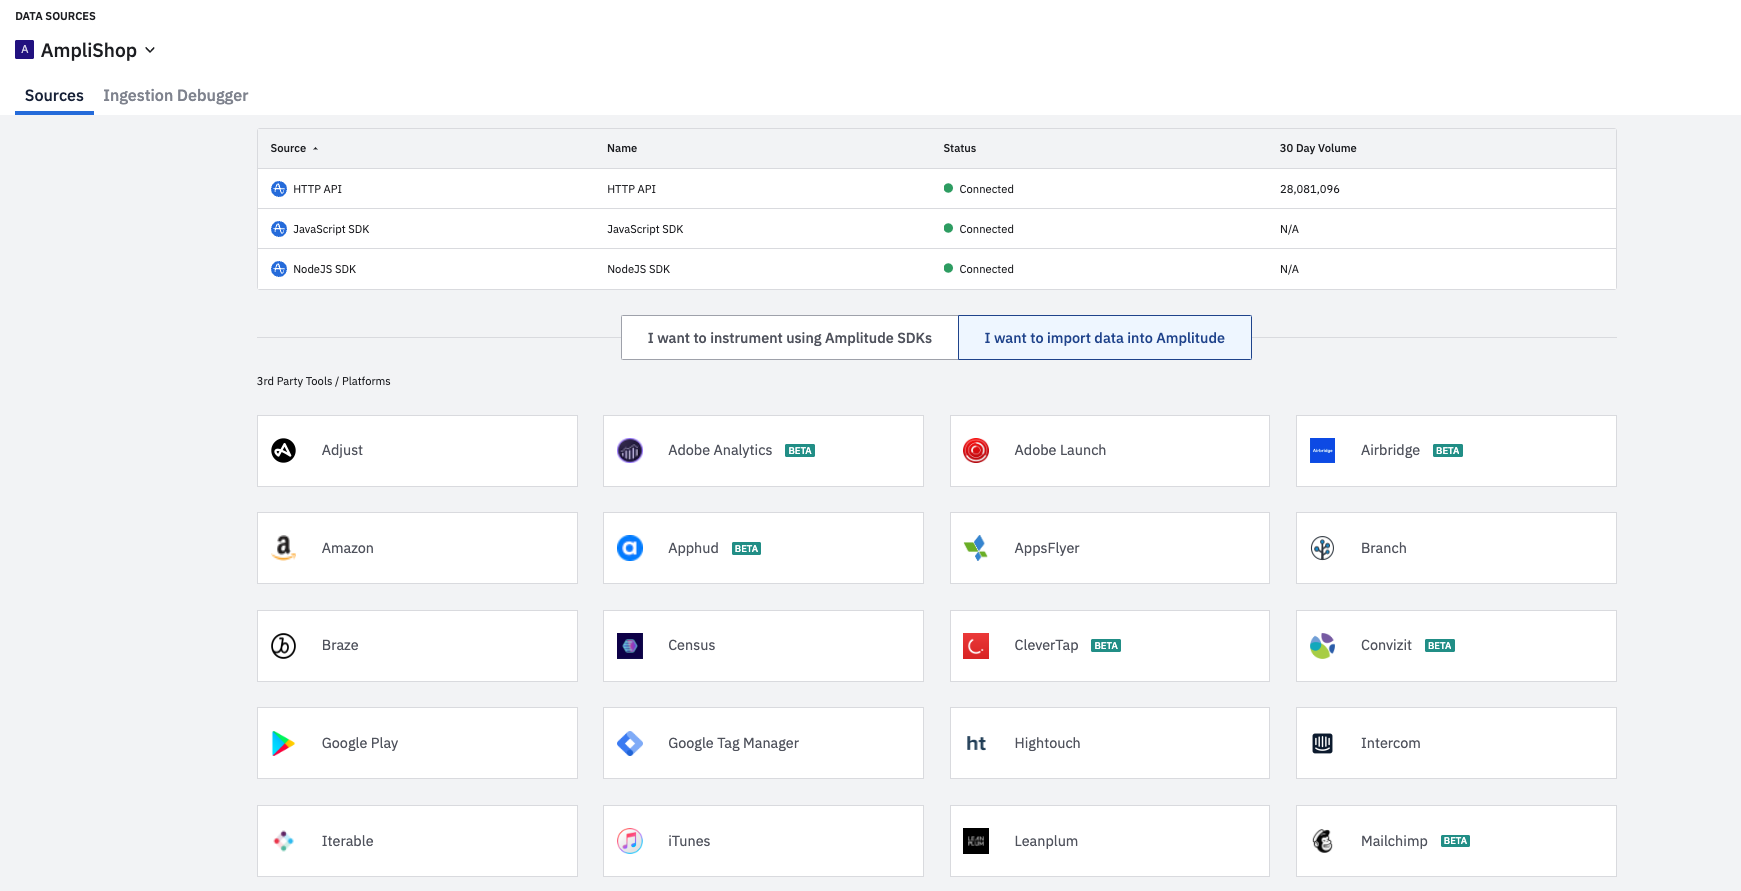Image resolution: width=1741 pixels, height=891 pixels.
Task: Click the NodeJS SDK source icon
Action: click(279, 269)
